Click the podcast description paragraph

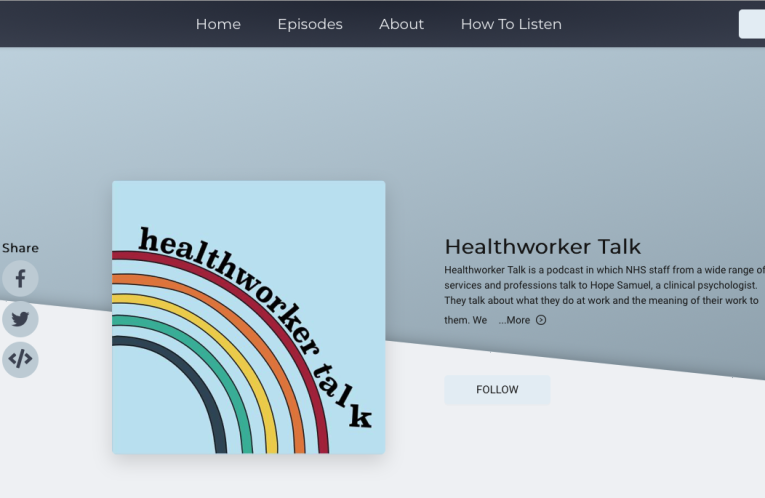[604, 295]
